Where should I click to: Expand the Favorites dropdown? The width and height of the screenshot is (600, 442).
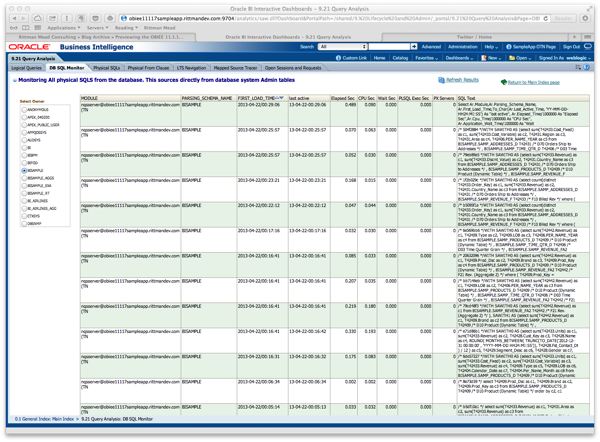tap(427, 58)
